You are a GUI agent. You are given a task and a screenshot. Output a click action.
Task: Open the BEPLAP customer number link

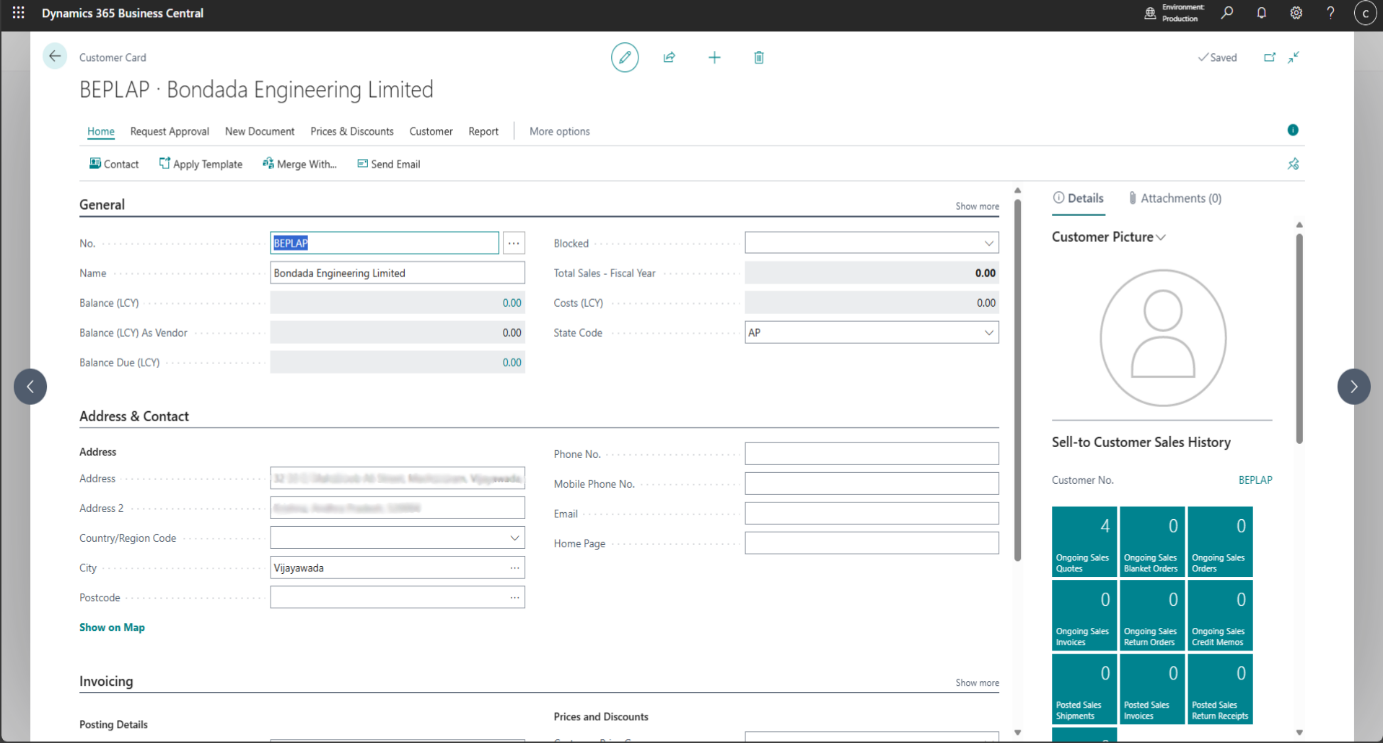(1255, 480)
